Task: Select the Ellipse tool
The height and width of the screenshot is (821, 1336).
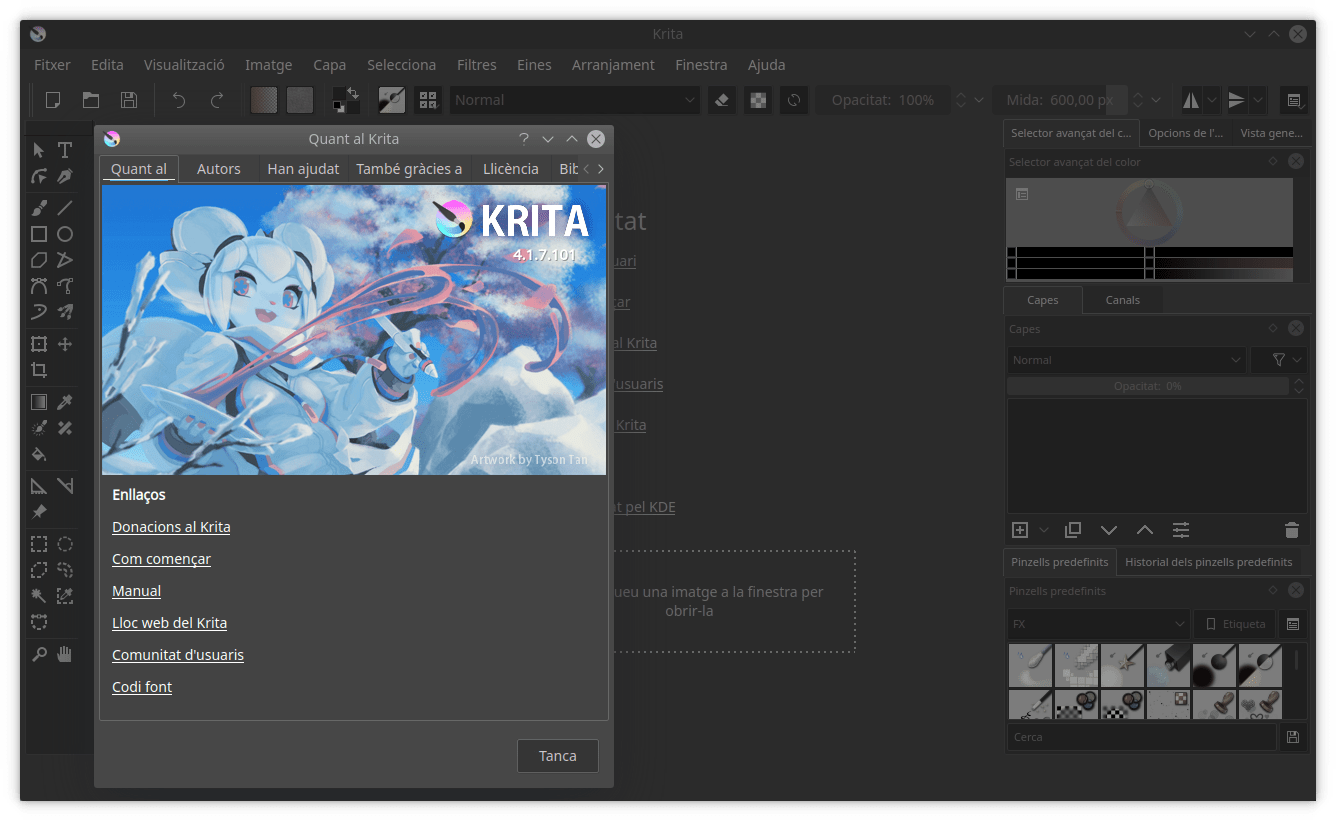Action: 65,234
